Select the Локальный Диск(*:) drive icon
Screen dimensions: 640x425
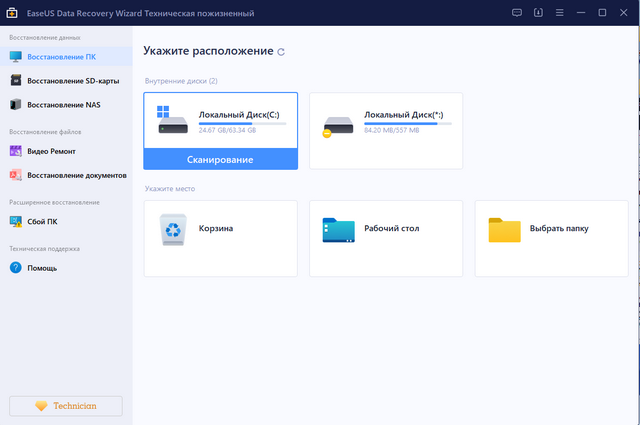(336, 122)
